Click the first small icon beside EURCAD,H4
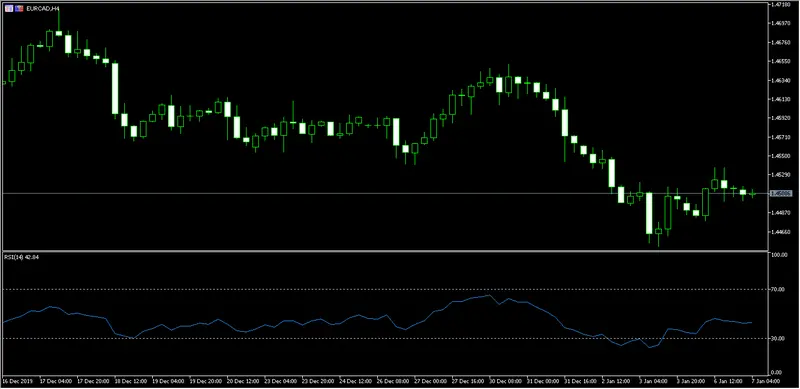 click(x=9, y=8)
